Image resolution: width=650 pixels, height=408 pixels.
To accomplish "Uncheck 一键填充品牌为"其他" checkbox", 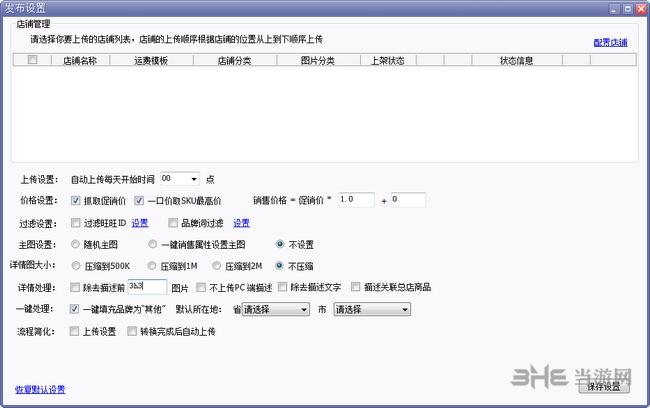I will click(x=74, y=309).
